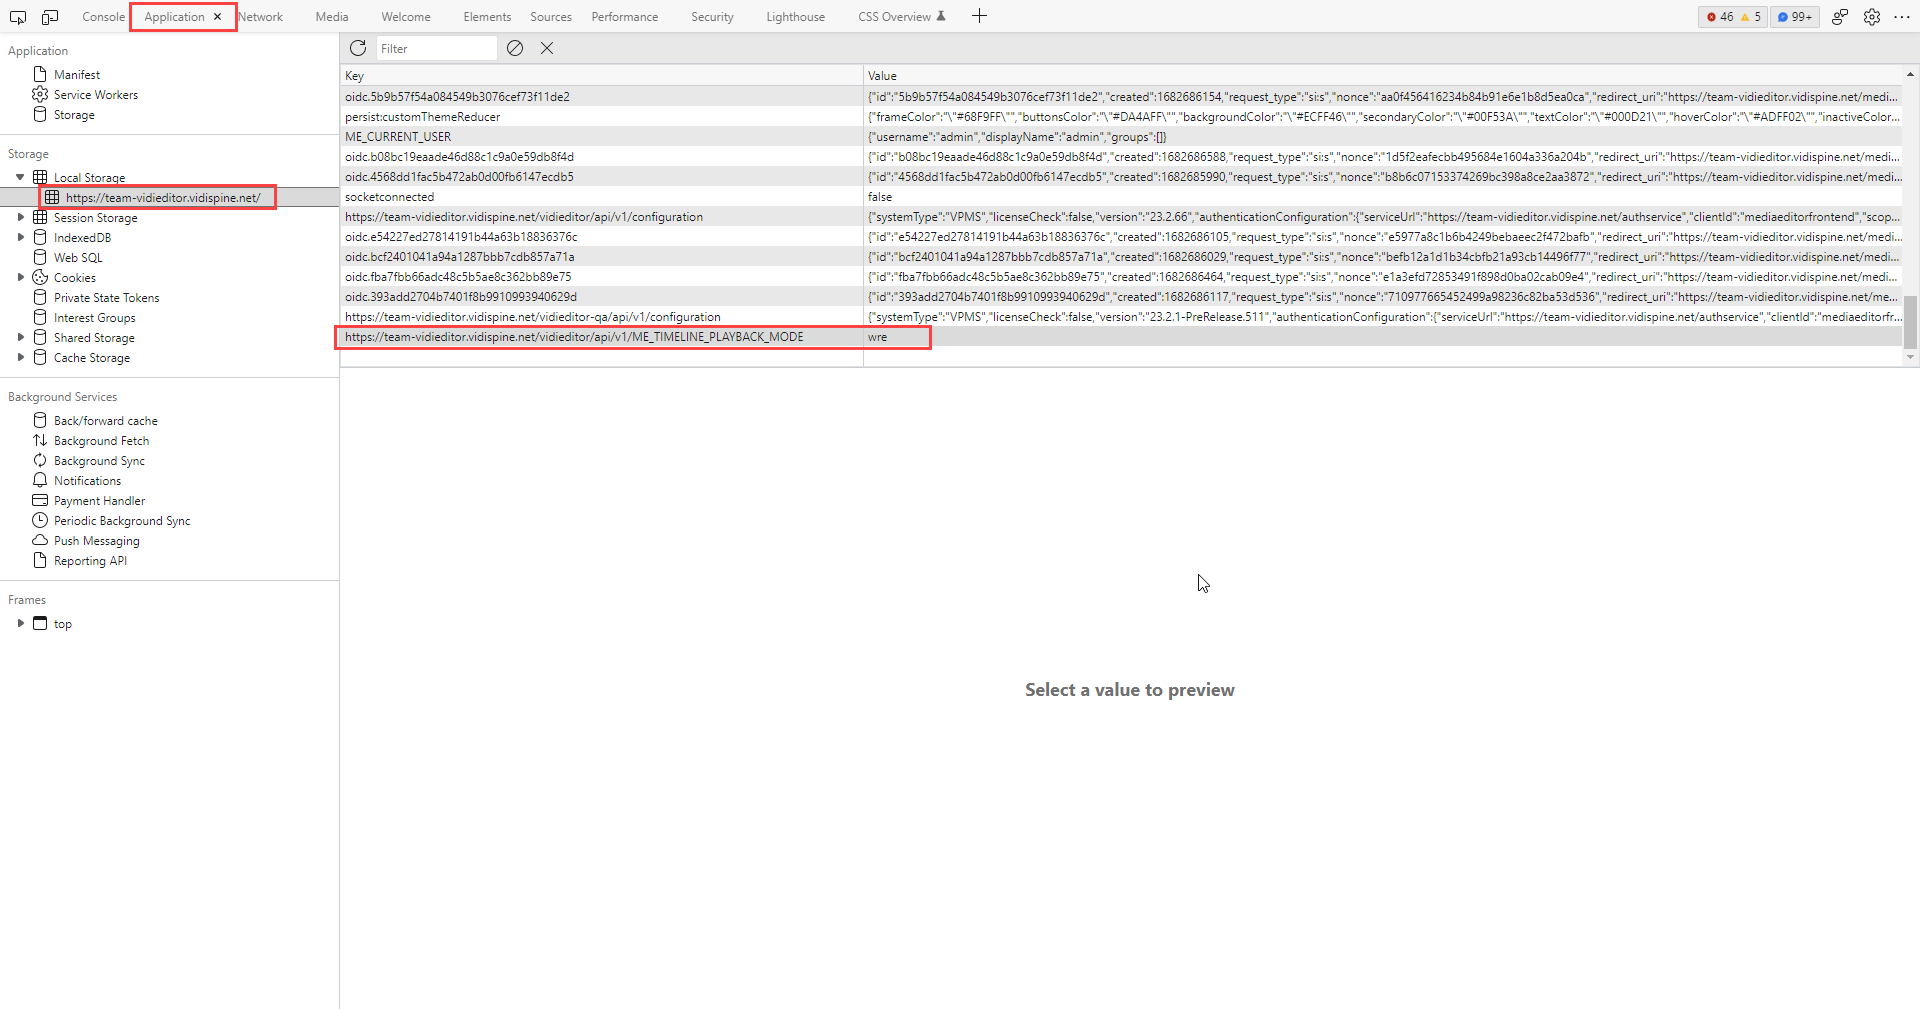The image size is (1920, 1009).
Task: Open the more tabs plus icon
Action: (x=979, y=16)
